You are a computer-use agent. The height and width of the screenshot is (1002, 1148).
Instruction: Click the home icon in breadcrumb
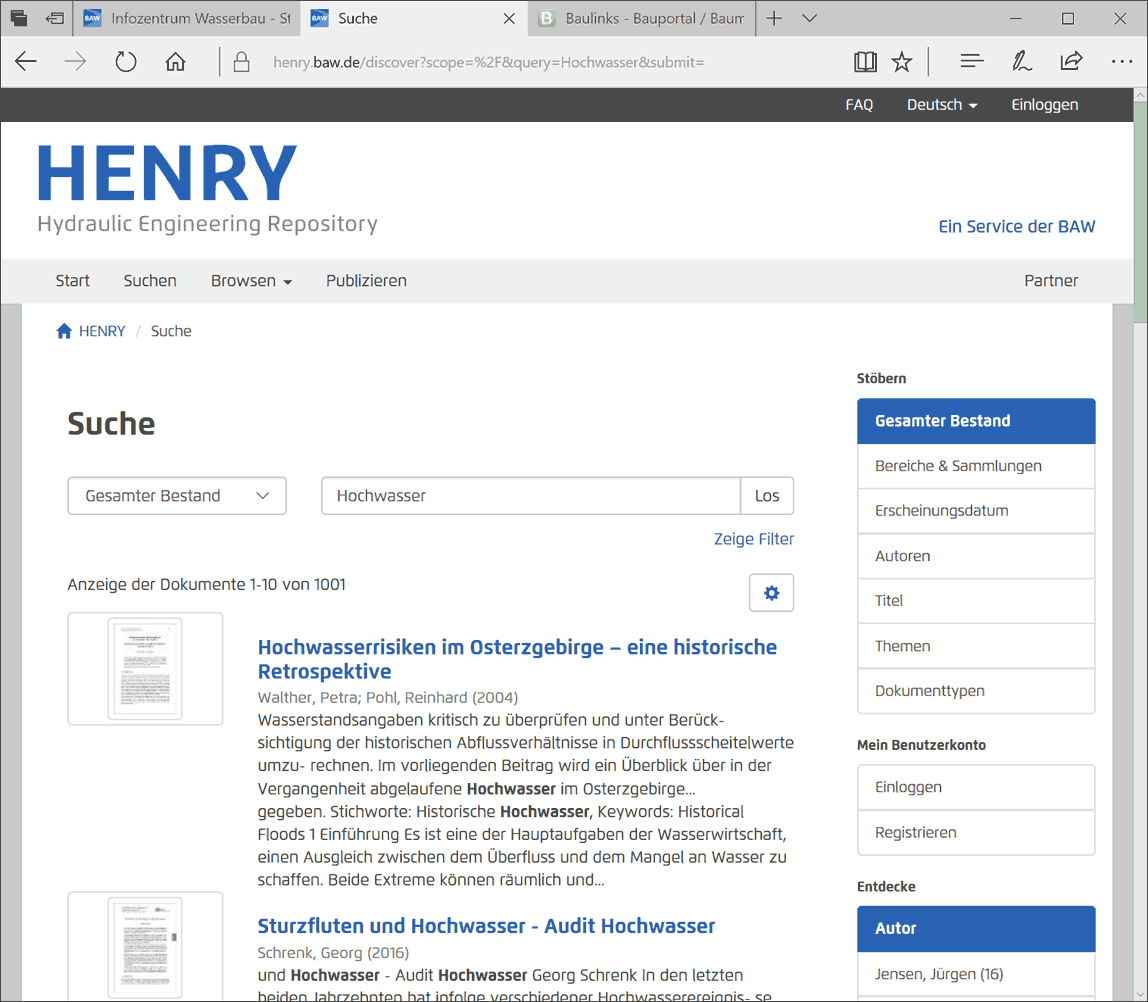pos(64,331)
